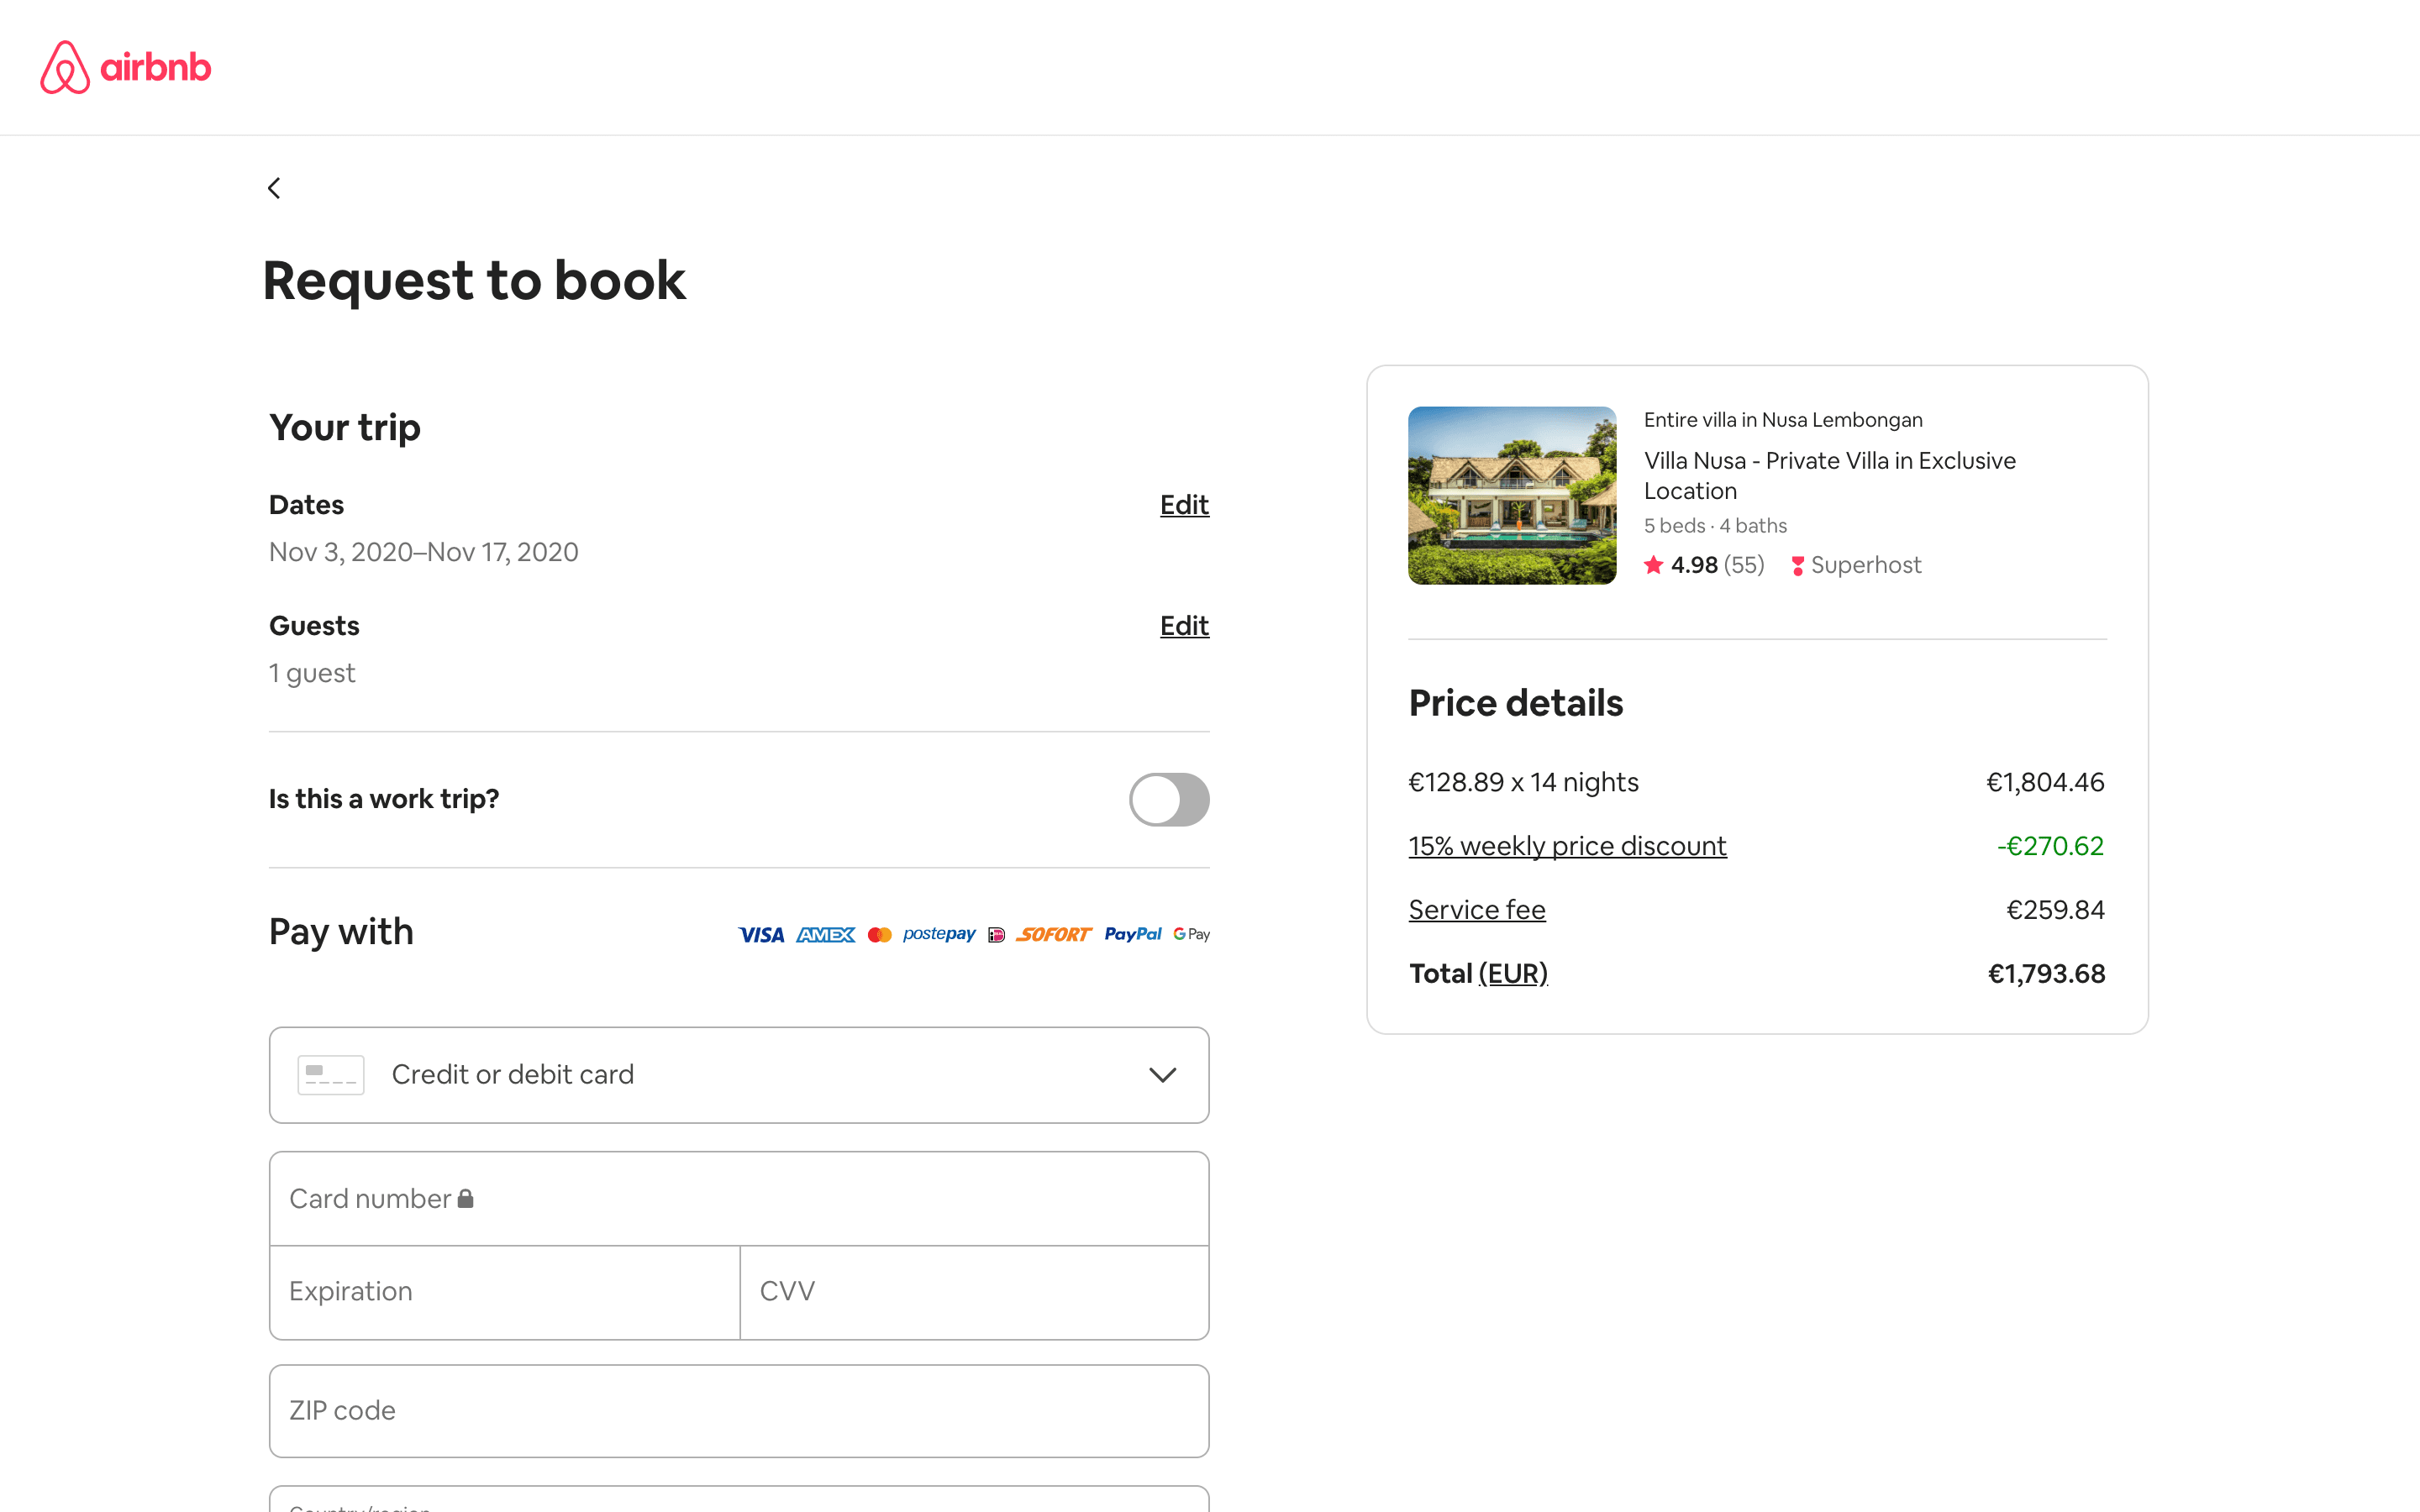The image size is (2420, 1512).
Task: Edit the trip dates
Action: point(1184,505)
